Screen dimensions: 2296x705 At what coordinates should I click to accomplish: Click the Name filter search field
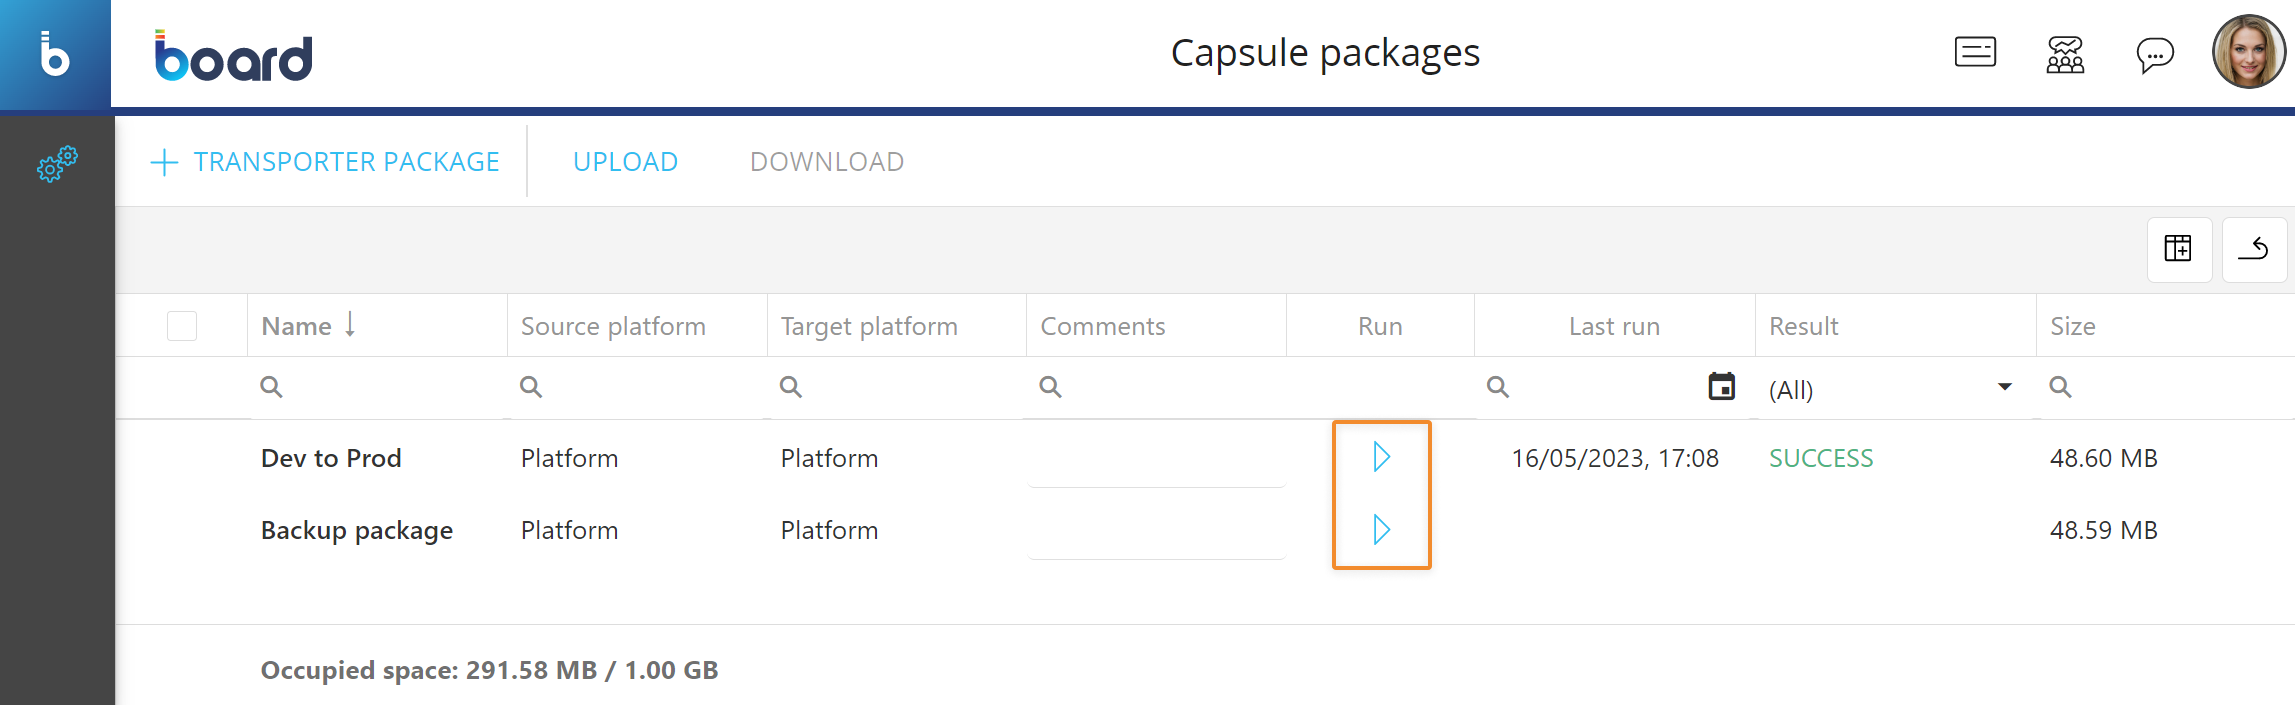click(378, 387)
